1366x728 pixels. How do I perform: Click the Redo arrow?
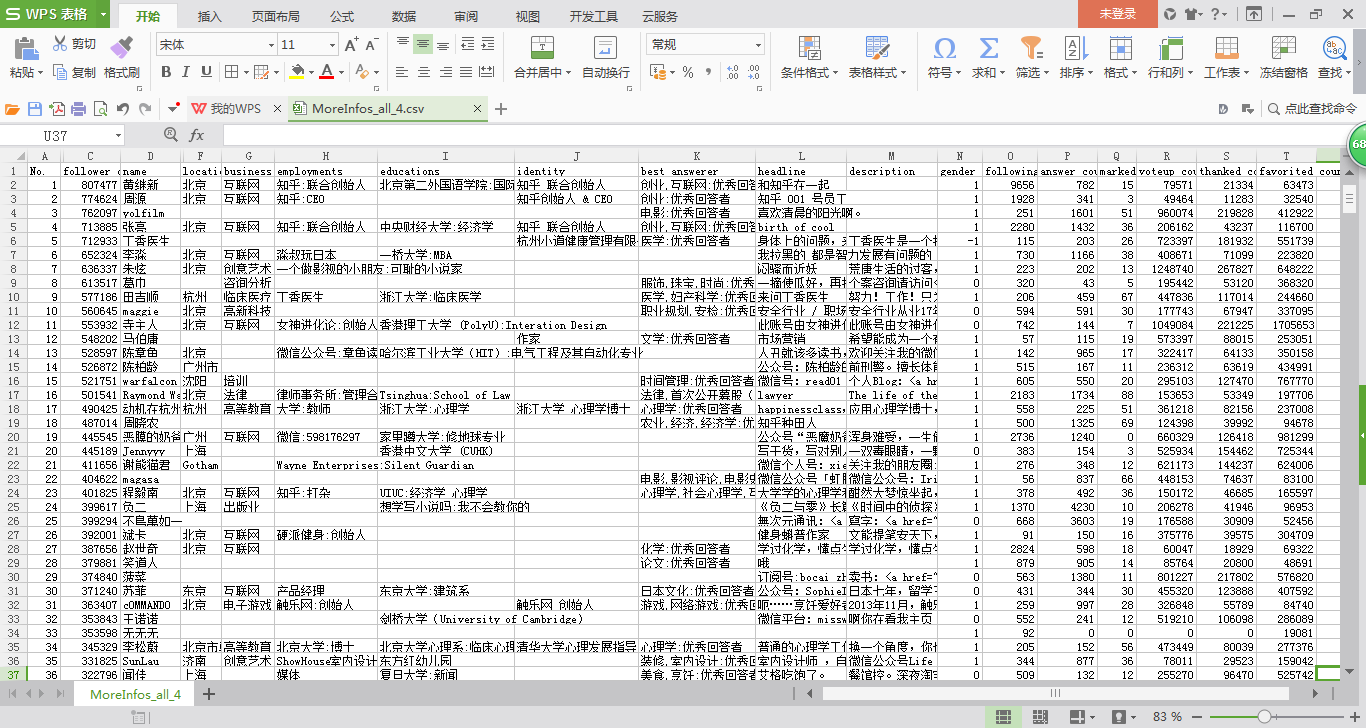tap(146, 109)
